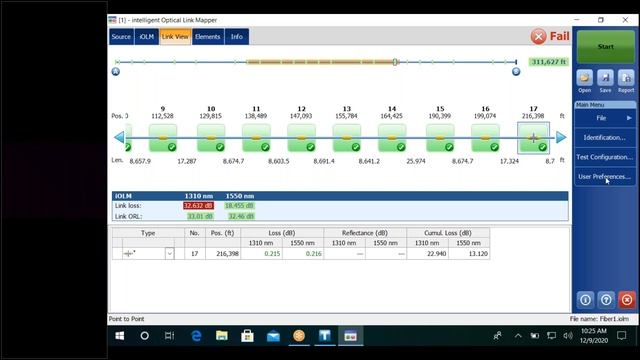Viewport: 640px width, 360px height.
Task: Click the 1550 nm Link ORL value
Action: [241, 216]
